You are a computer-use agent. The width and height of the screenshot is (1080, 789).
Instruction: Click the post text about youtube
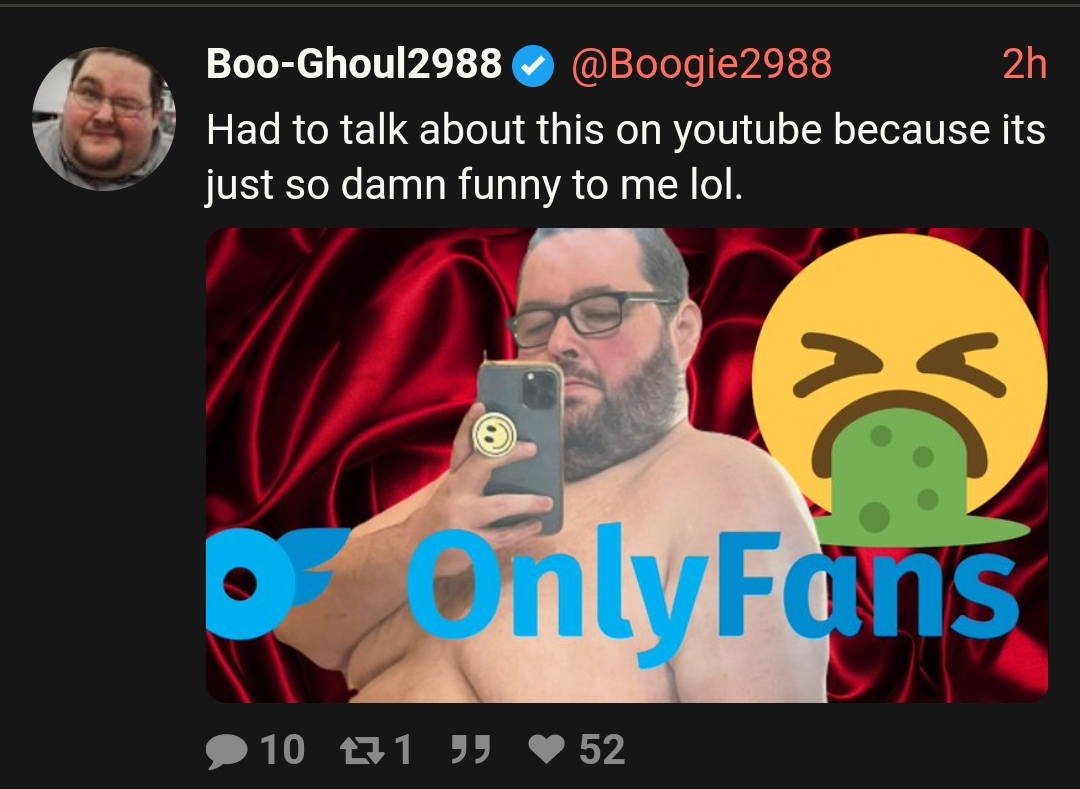[625, 157]
